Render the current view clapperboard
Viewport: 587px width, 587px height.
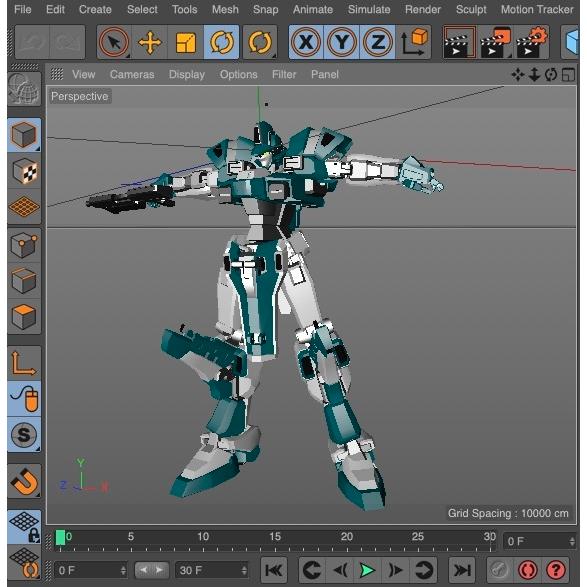(459, 42)
